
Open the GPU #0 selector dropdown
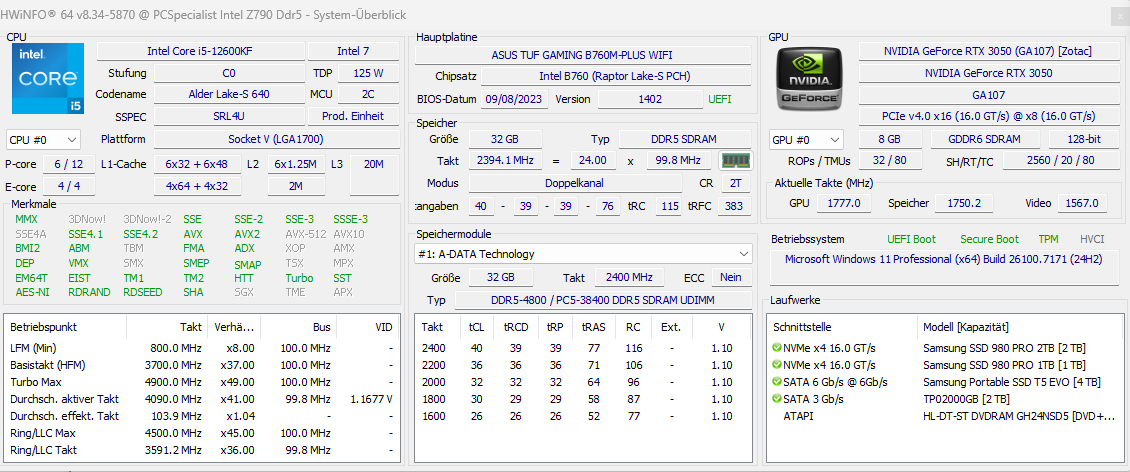(x=806, y=140)
